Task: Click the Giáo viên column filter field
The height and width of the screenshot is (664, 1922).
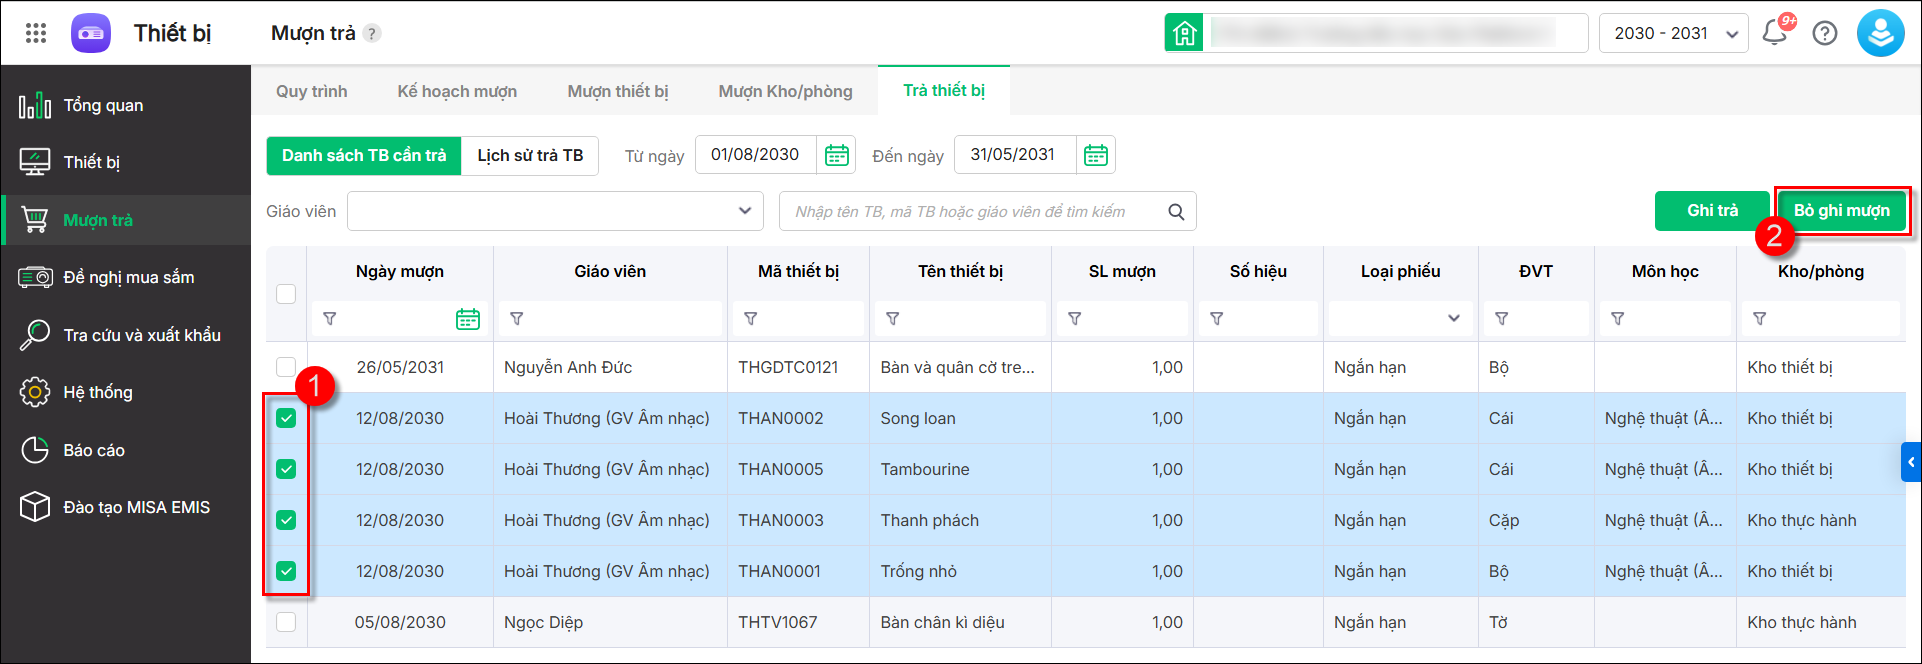Action: coord(611,319)
